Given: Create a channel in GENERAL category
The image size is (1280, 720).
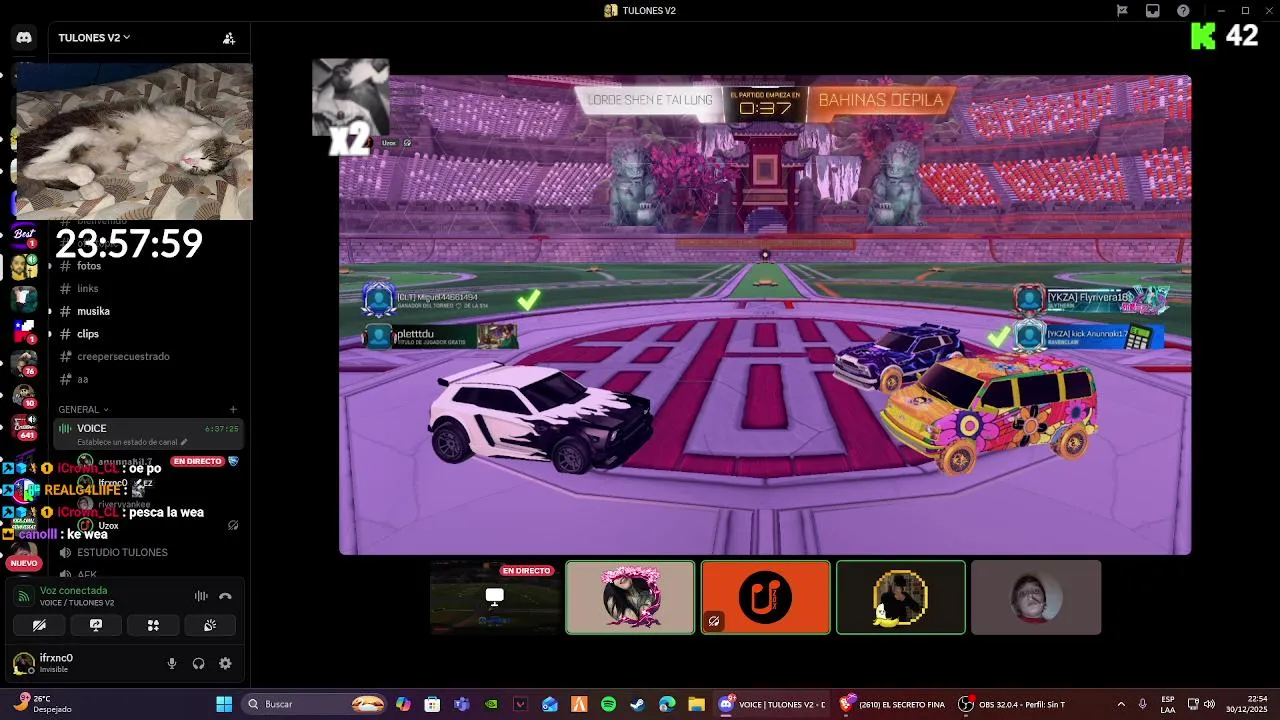Looking at the screenshot, I should (233, 409).
